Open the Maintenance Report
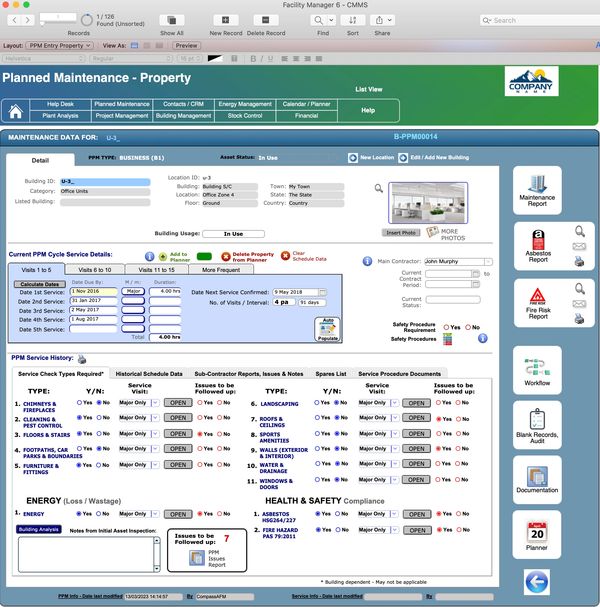This screenshot has height=607, width=600. pyautogui.click(x=537, y=190)
